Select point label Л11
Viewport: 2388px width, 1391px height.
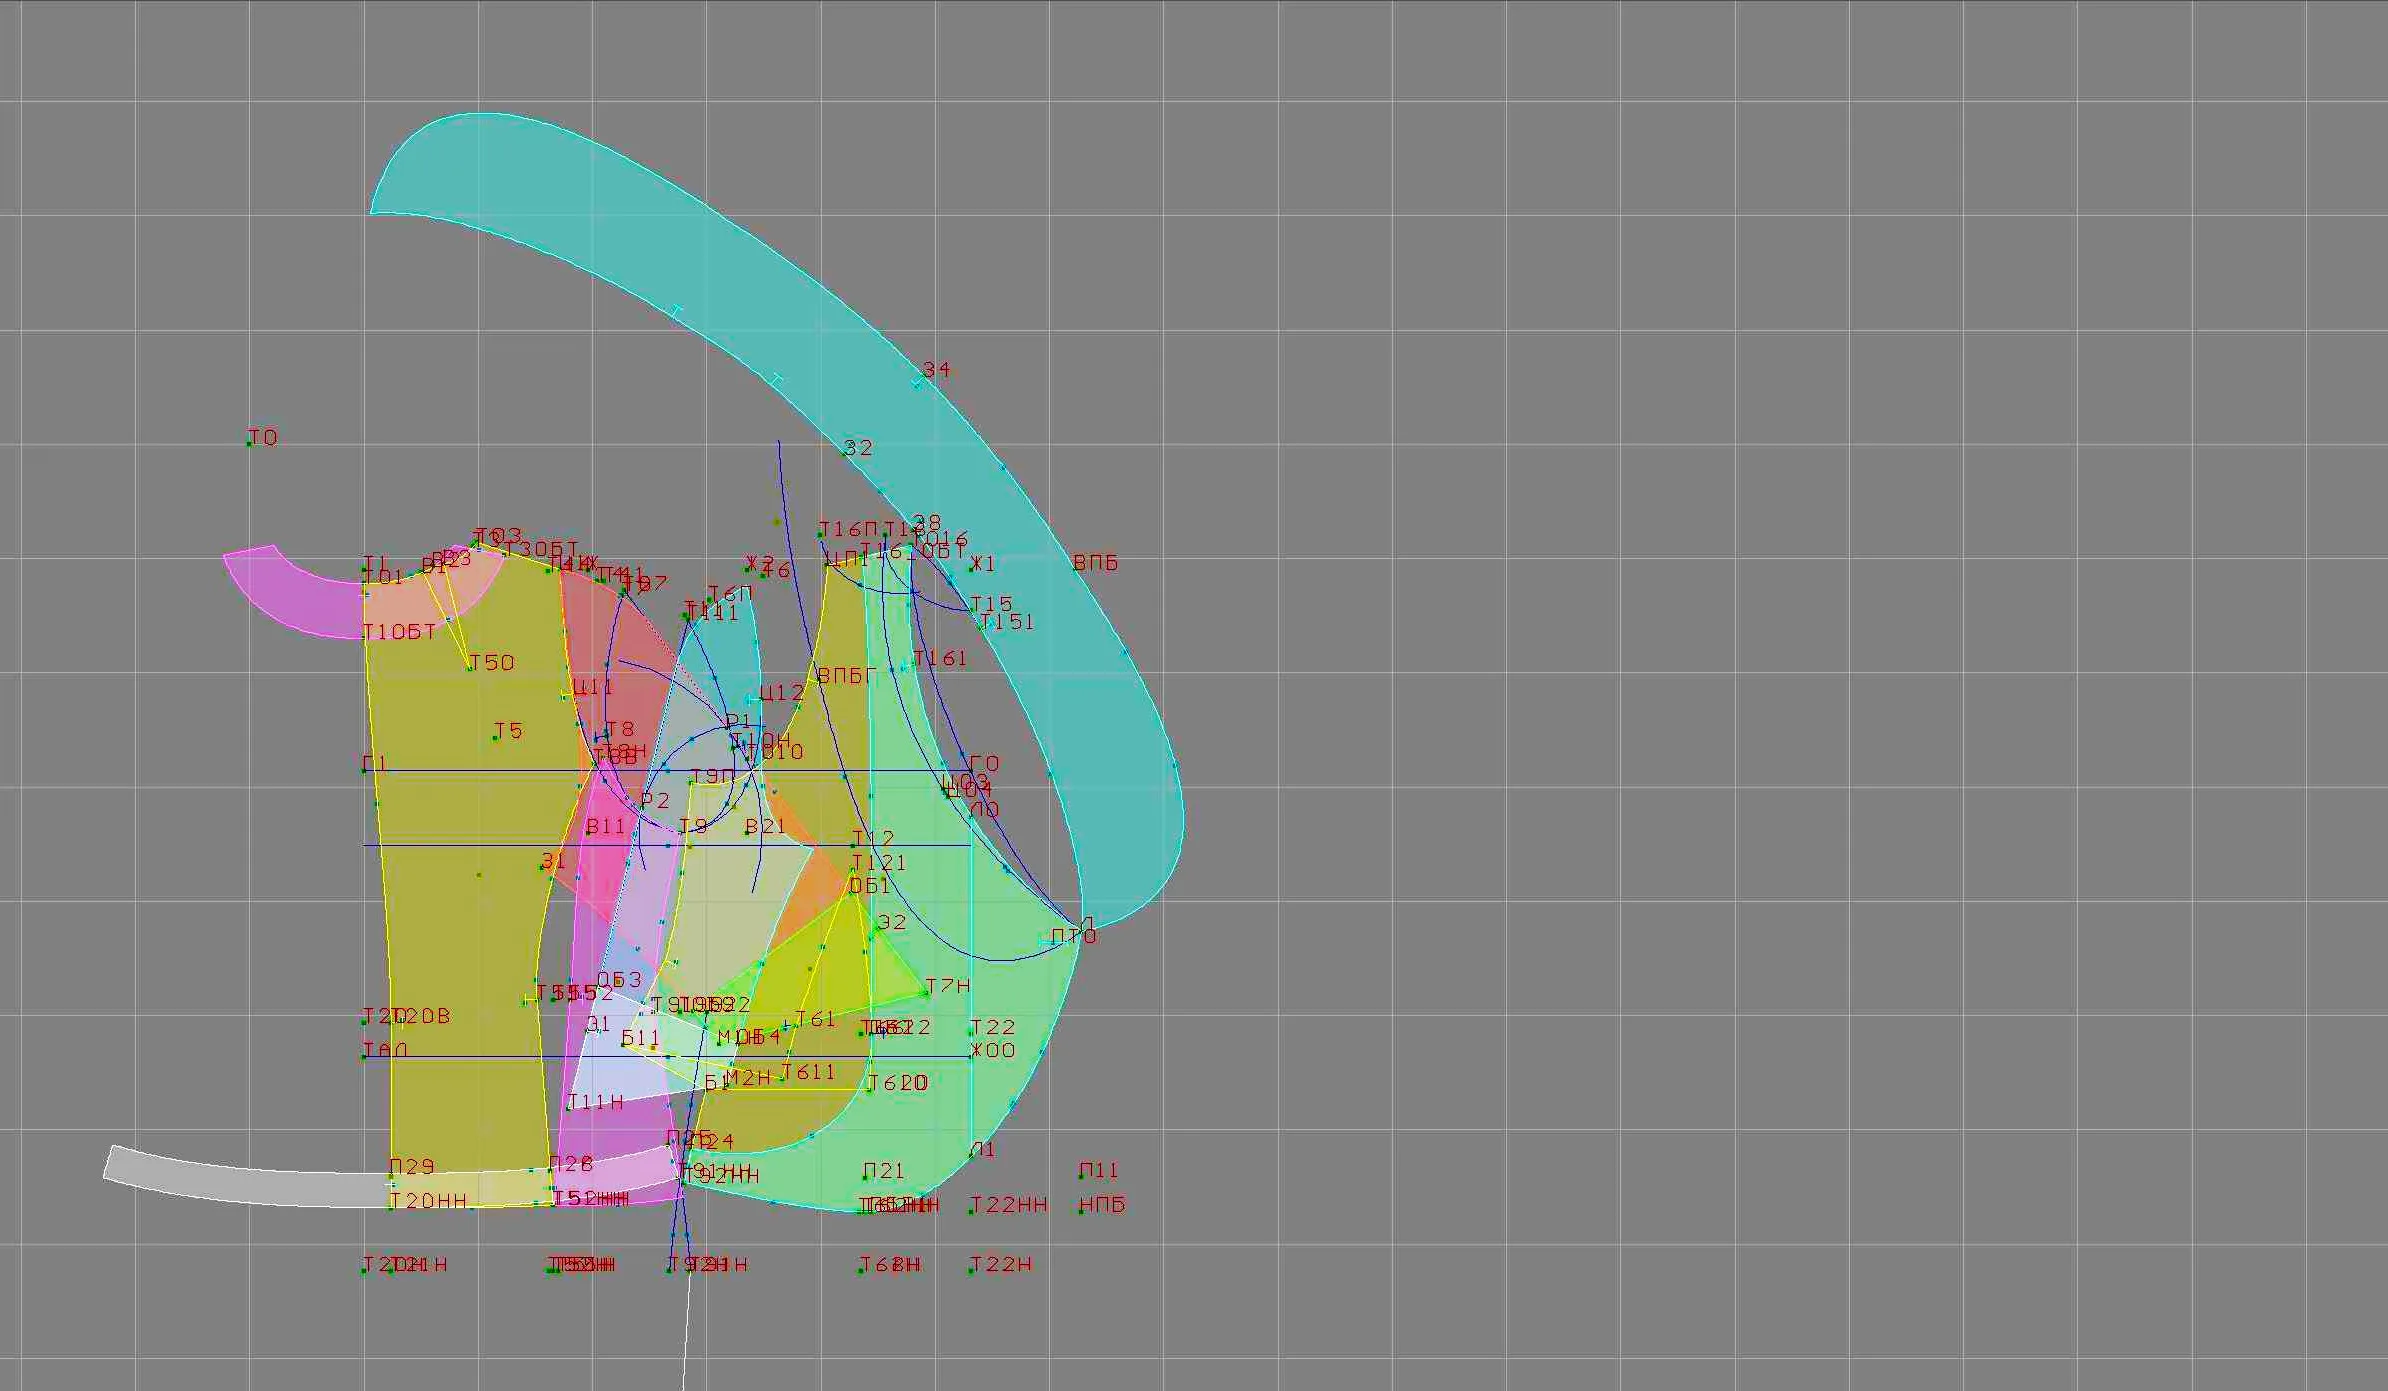[1099, 1170]
